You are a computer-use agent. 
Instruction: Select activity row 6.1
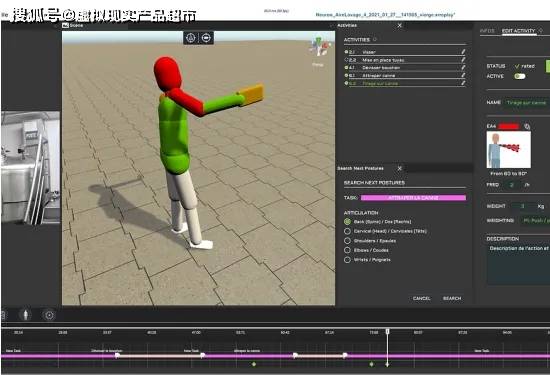tap(405, 75)
